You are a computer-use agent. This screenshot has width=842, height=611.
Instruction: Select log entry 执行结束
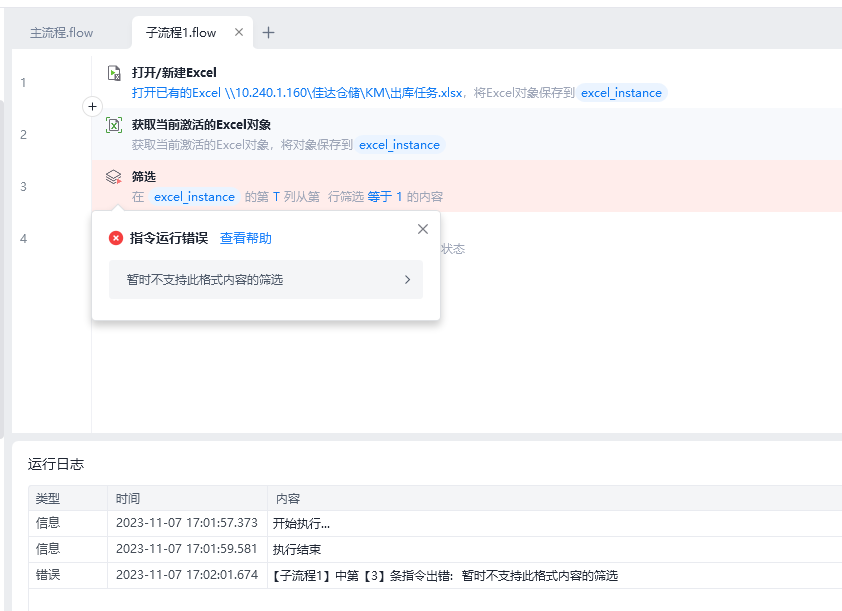pyautogui.click(x=297, y=549)
